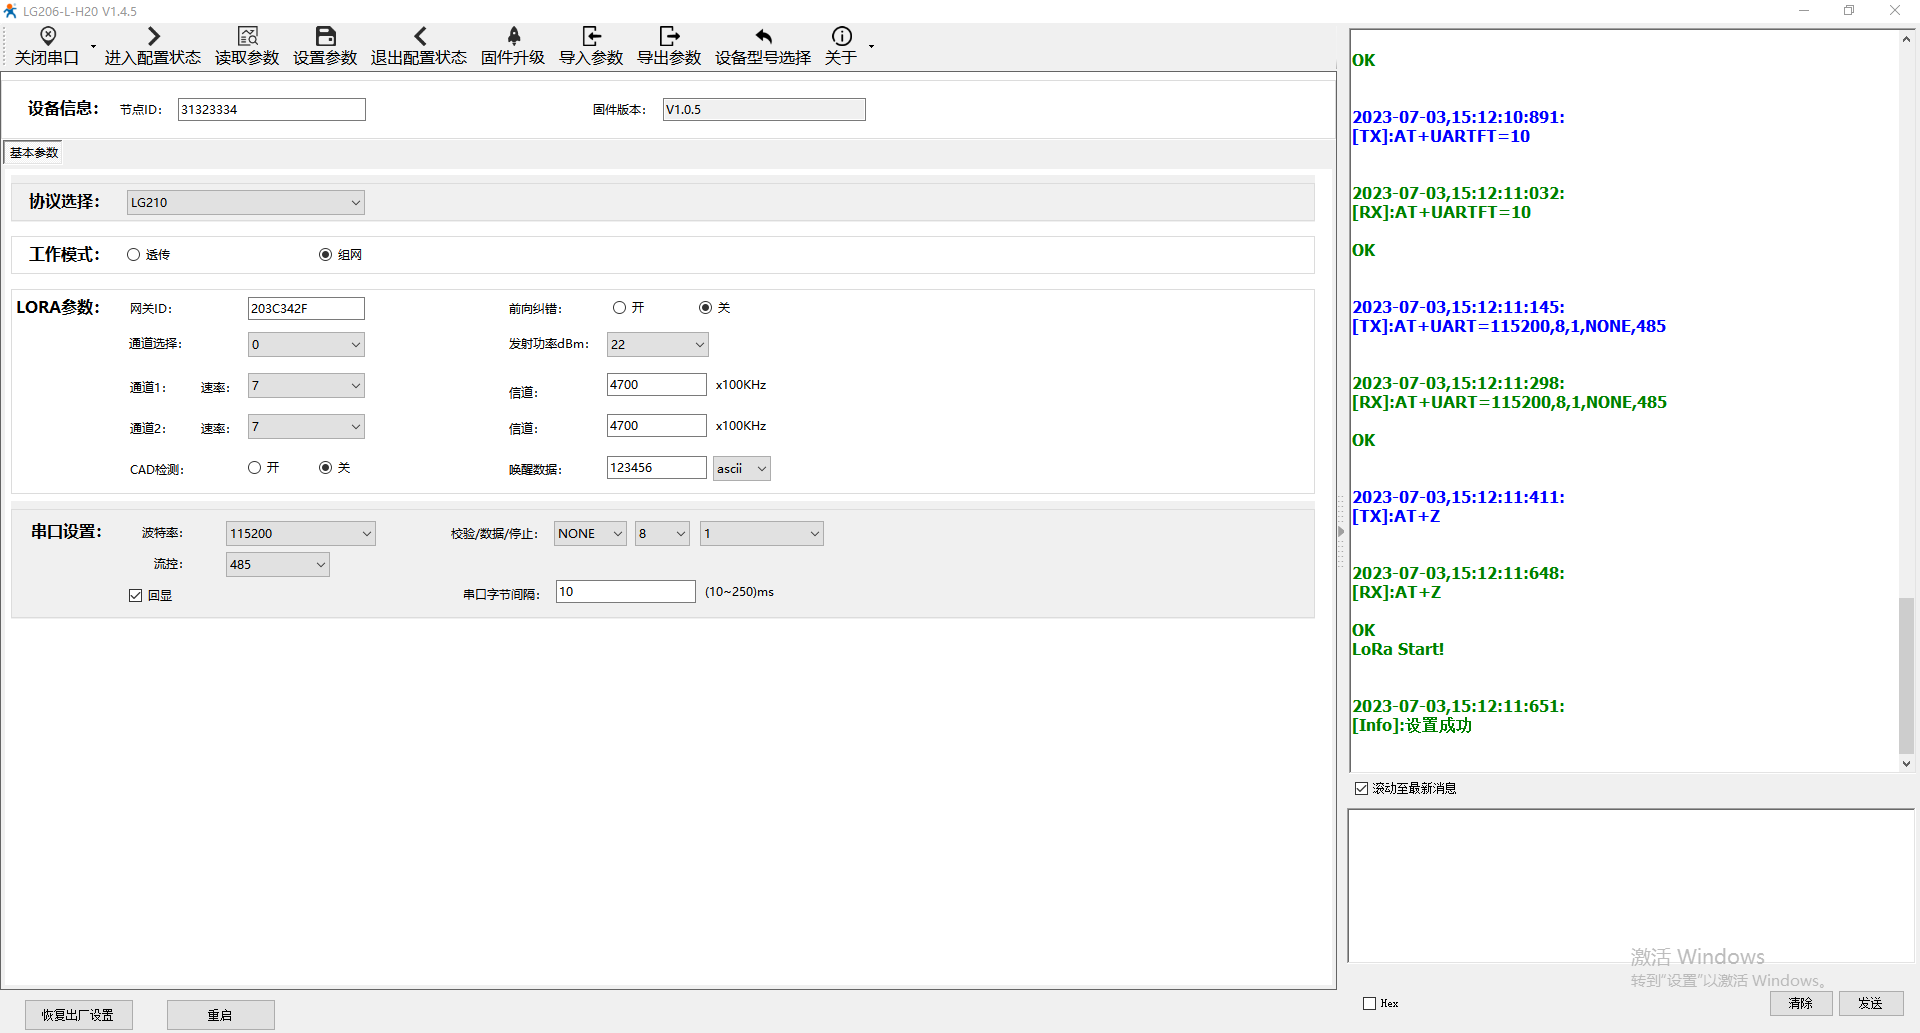
Task: Open ascii format dropdown for 唤醒数据
Action: coord(741,469)
